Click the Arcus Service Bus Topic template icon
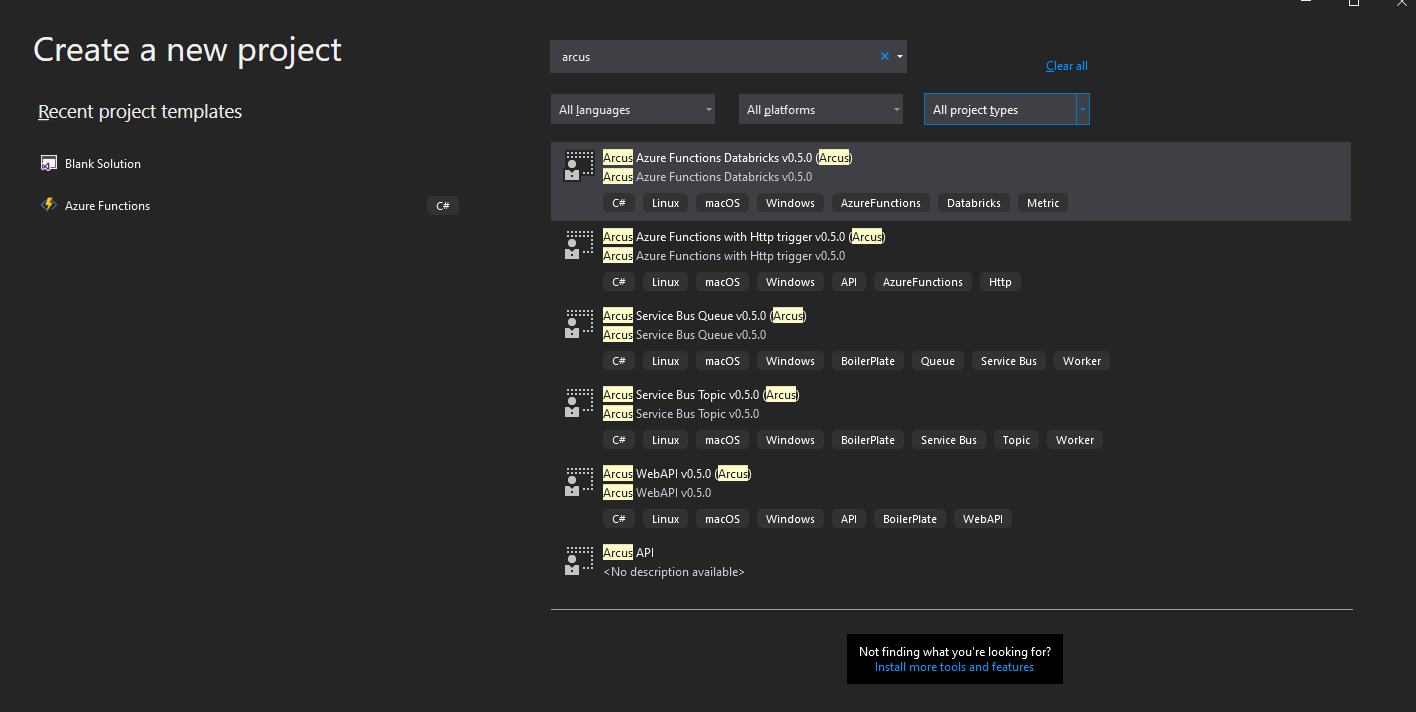The height and width of the screenshot is (712, 1416). [579, 403]
